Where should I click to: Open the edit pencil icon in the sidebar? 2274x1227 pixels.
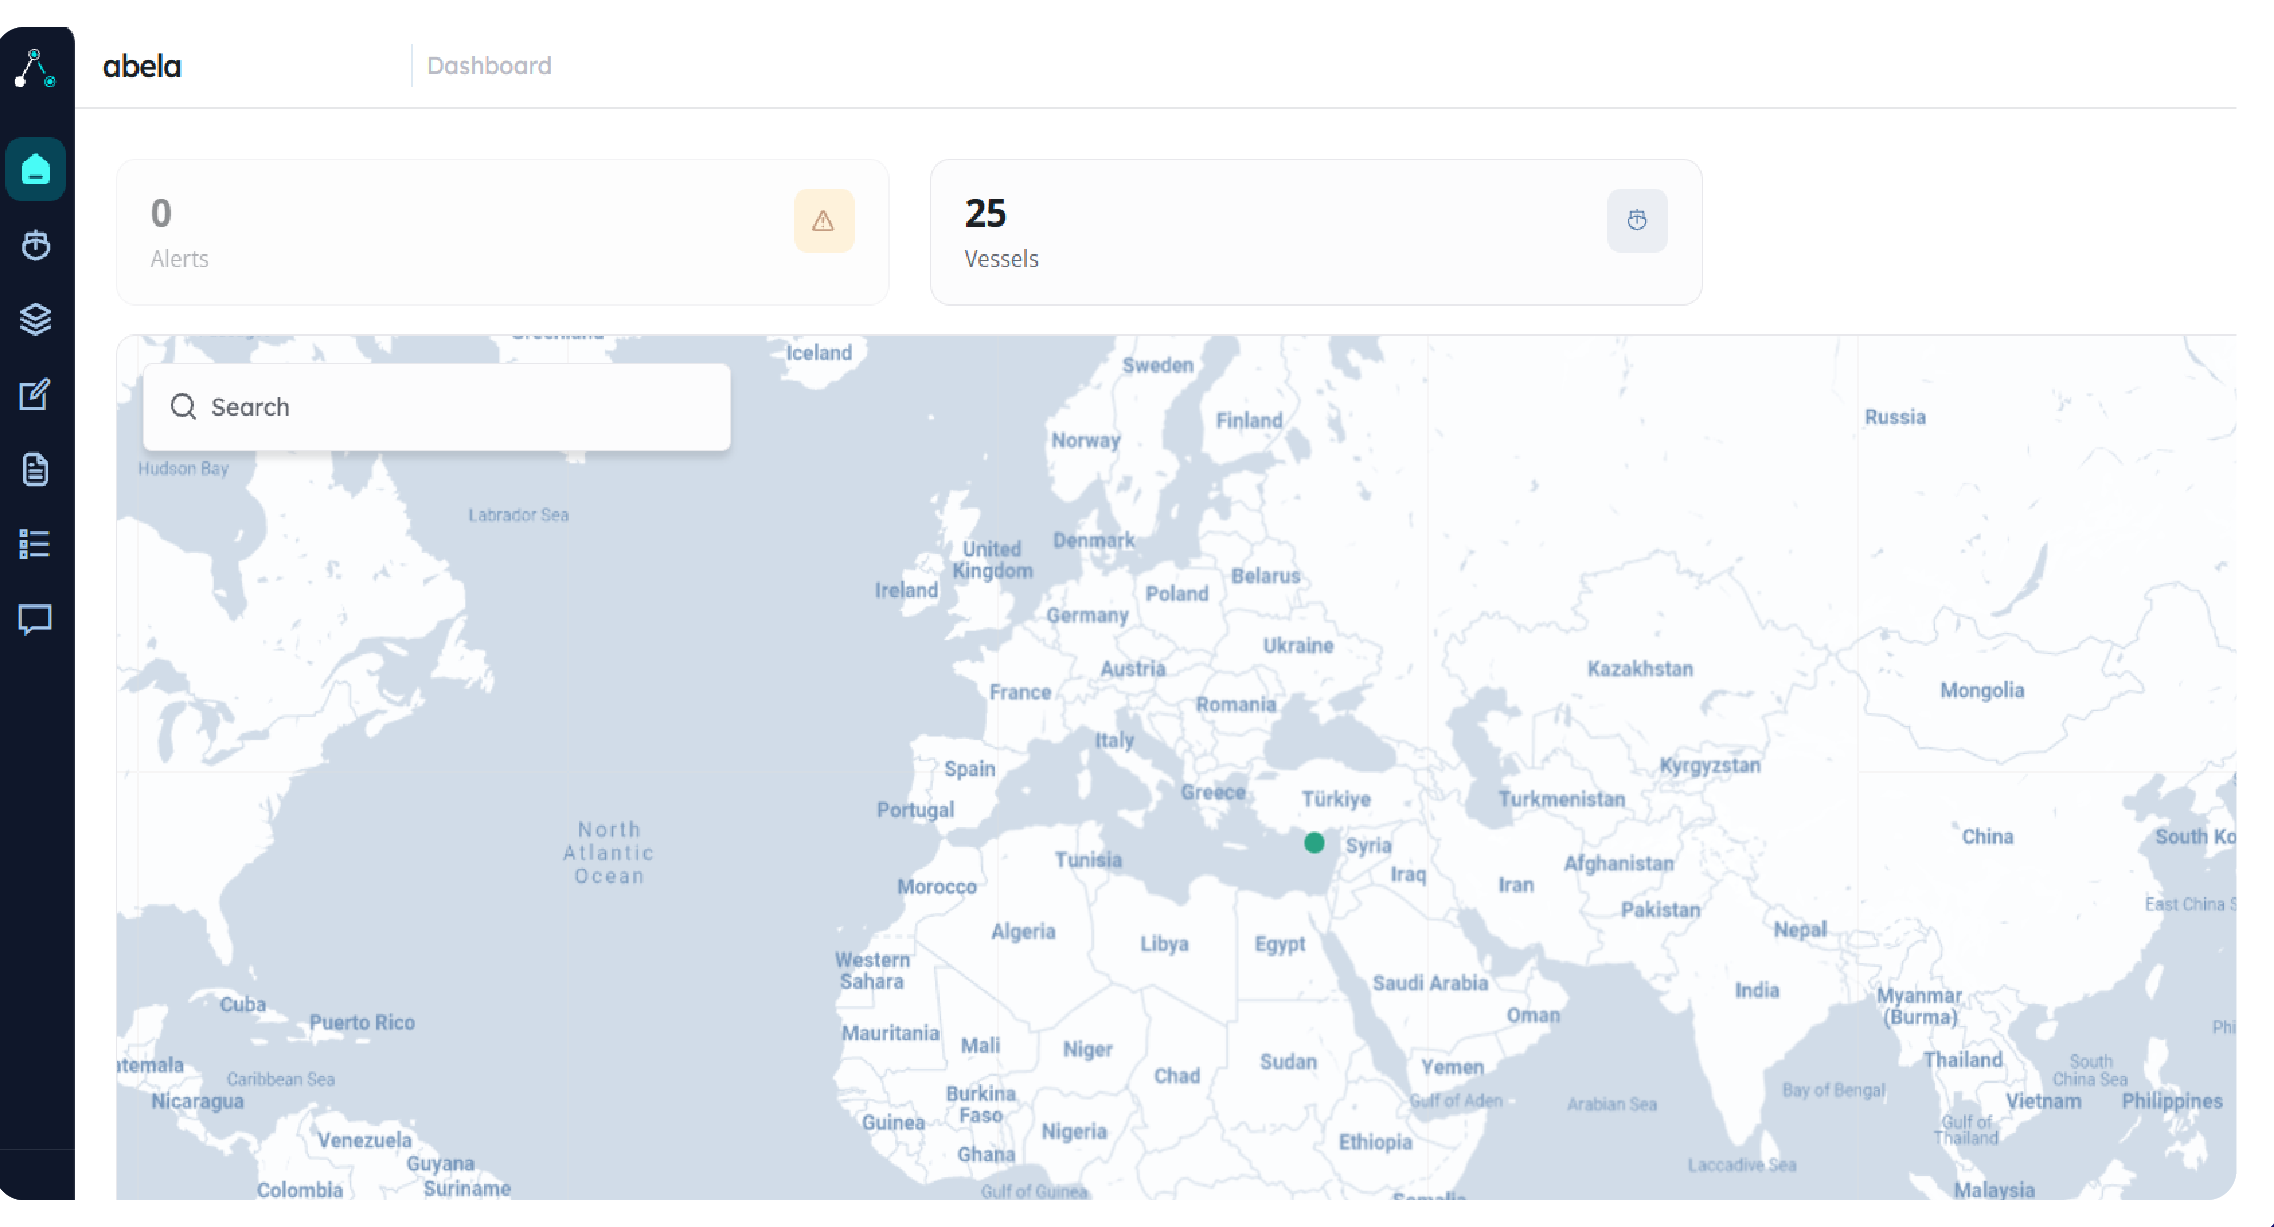(36, 394)
